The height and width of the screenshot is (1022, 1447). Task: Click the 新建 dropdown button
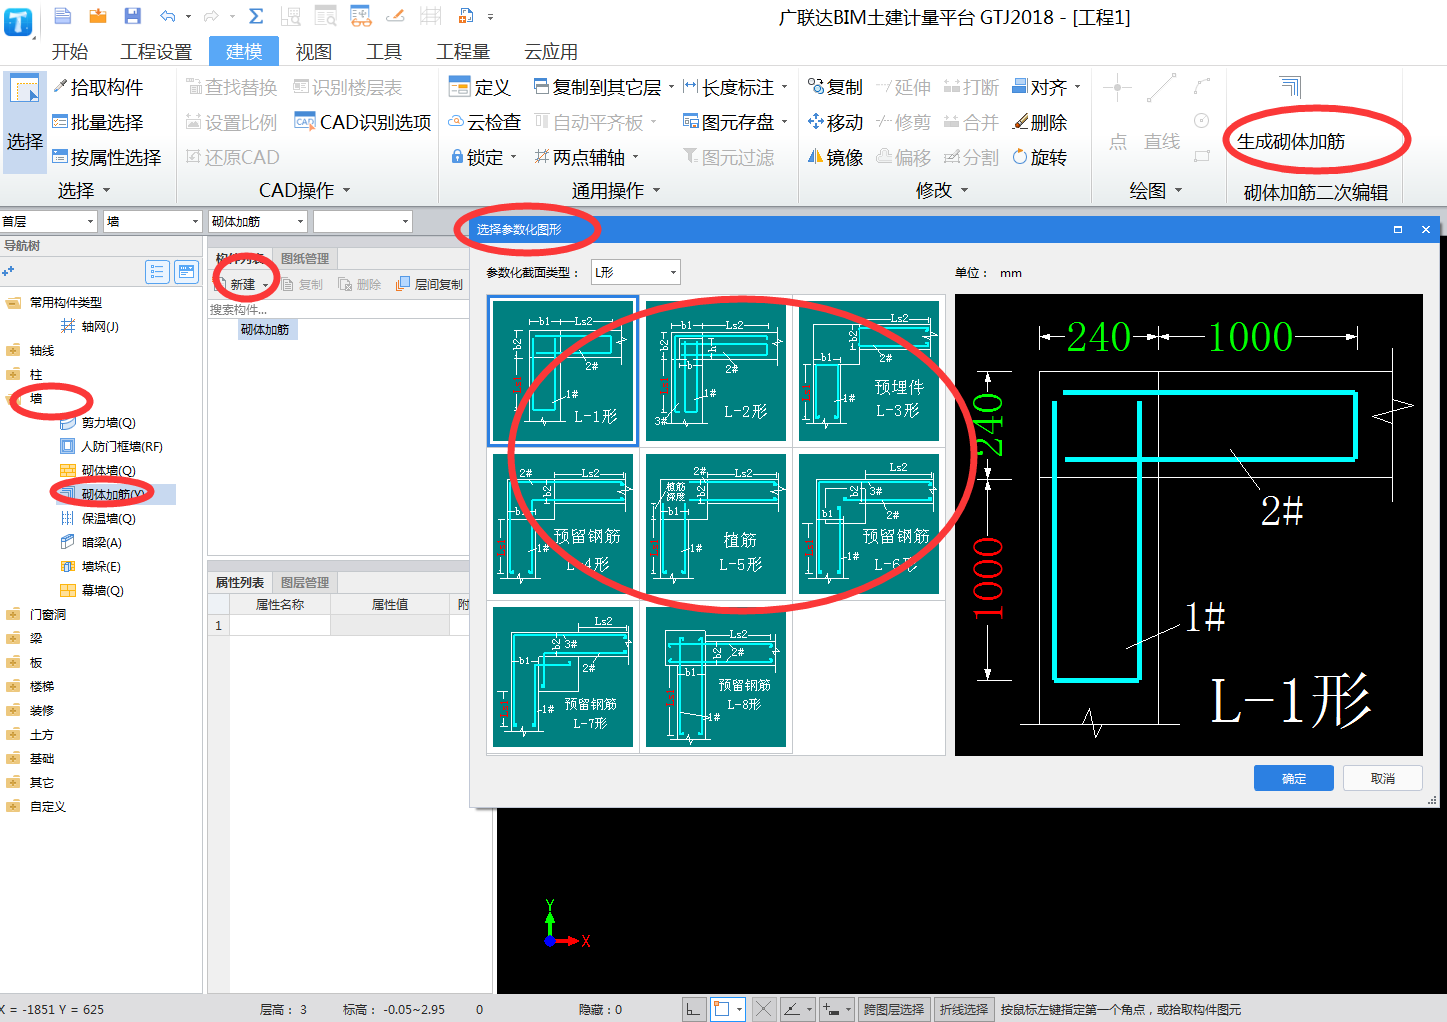(244, 285)
